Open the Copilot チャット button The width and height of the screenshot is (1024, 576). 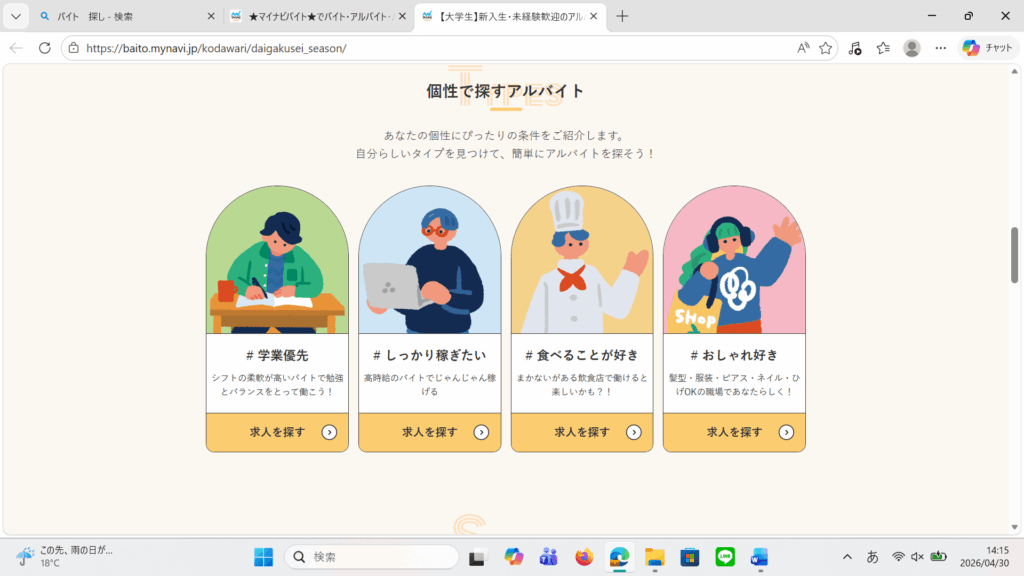click(987, 48)
